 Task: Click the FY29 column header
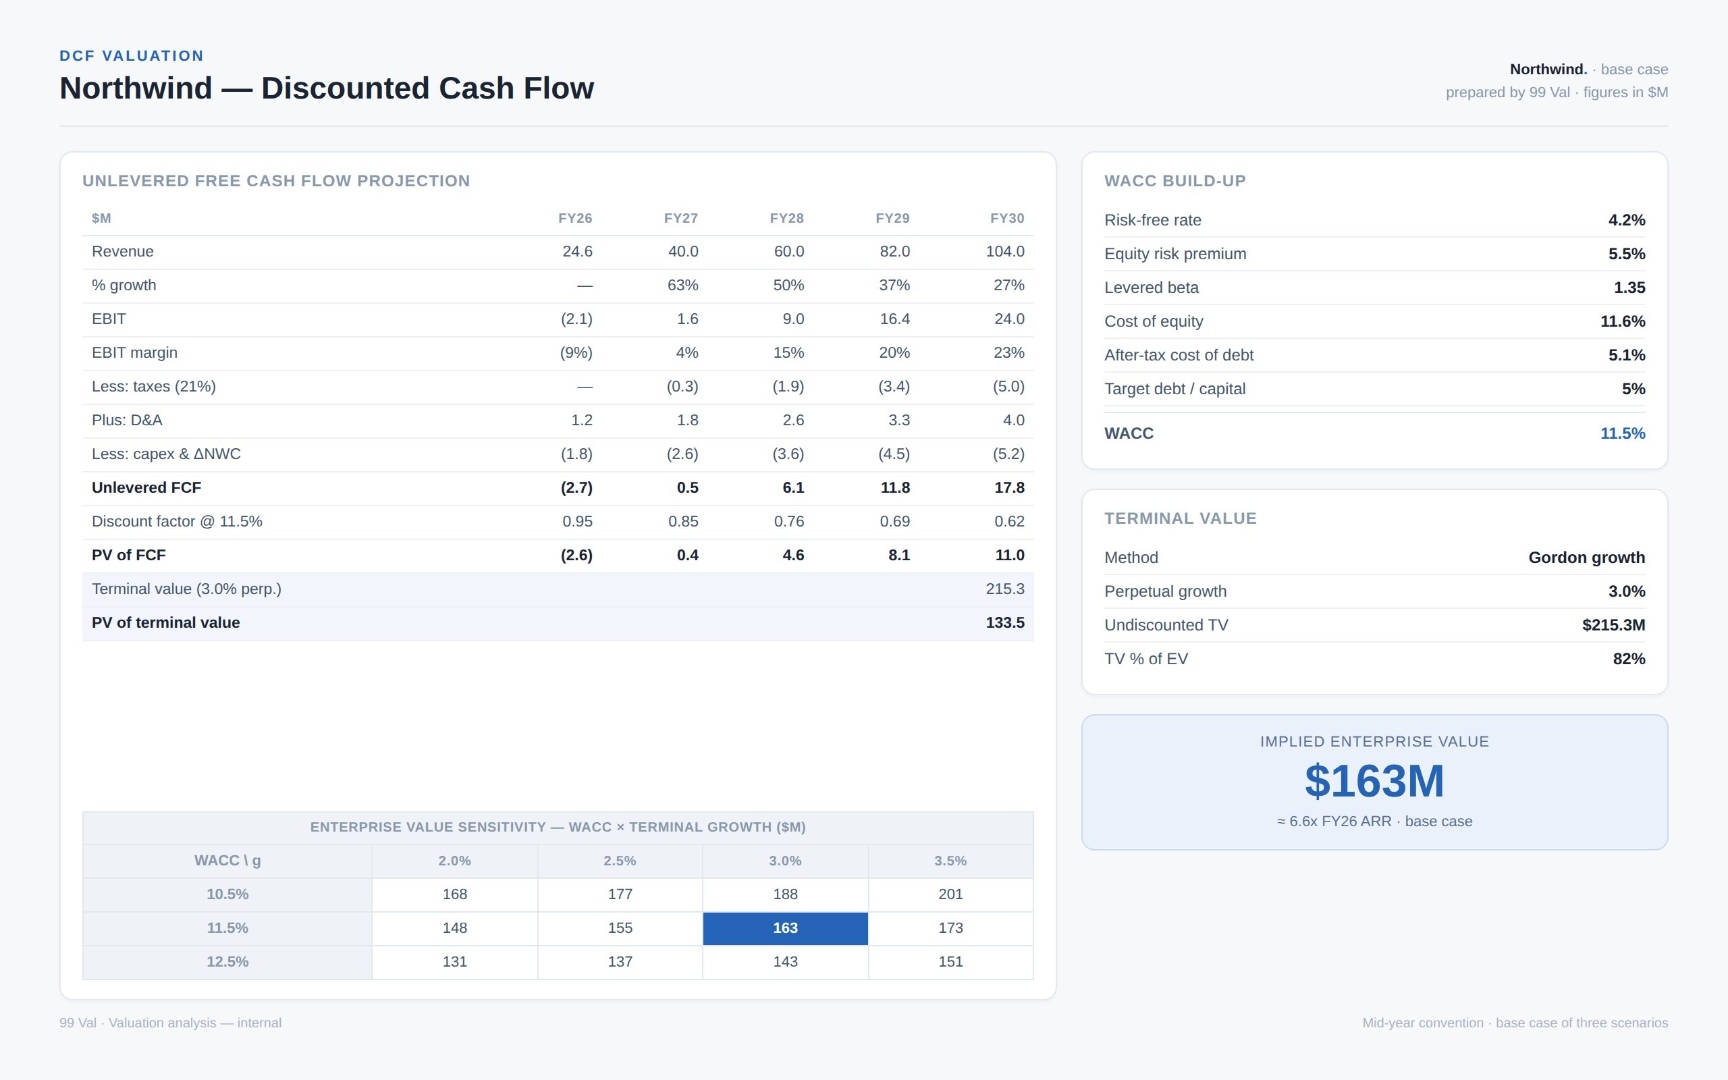pyautogui.click(x=893, y=218)
